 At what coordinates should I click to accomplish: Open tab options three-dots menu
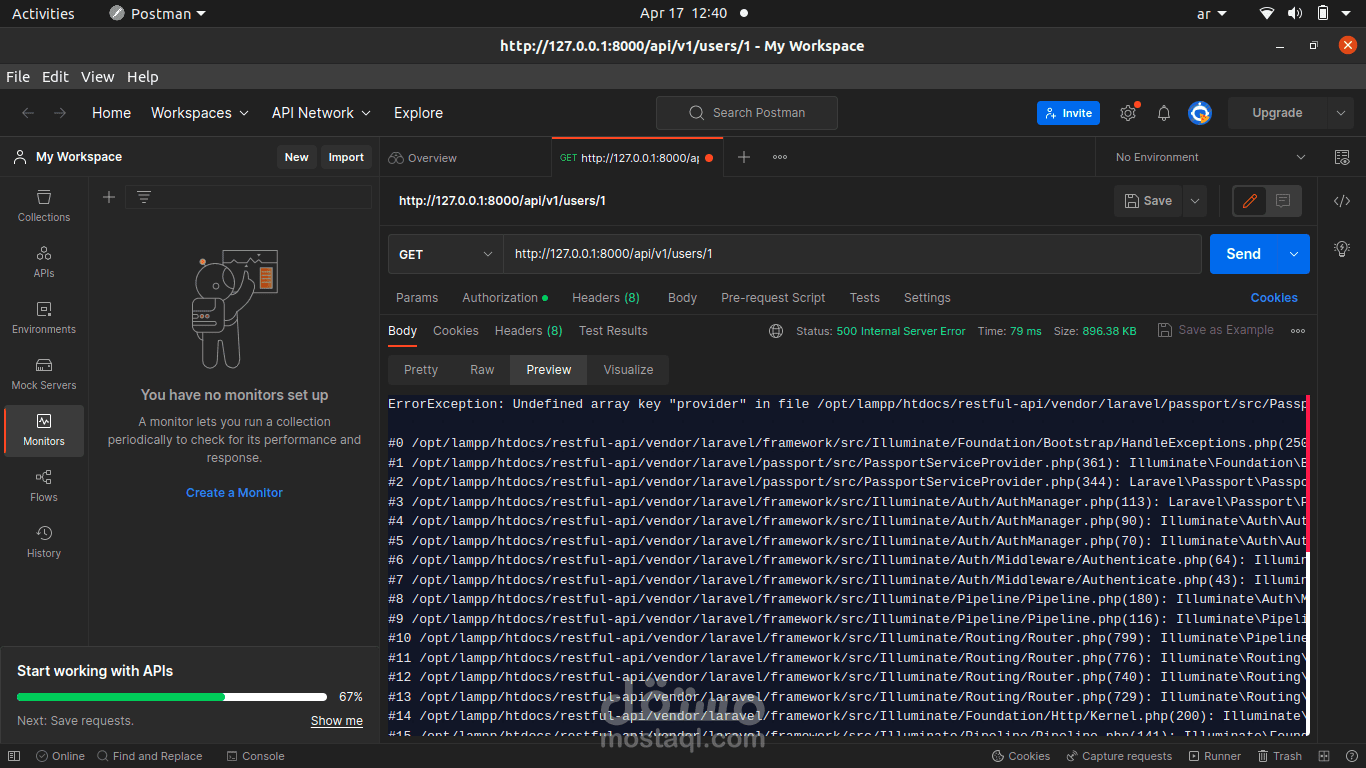point(780,157)
